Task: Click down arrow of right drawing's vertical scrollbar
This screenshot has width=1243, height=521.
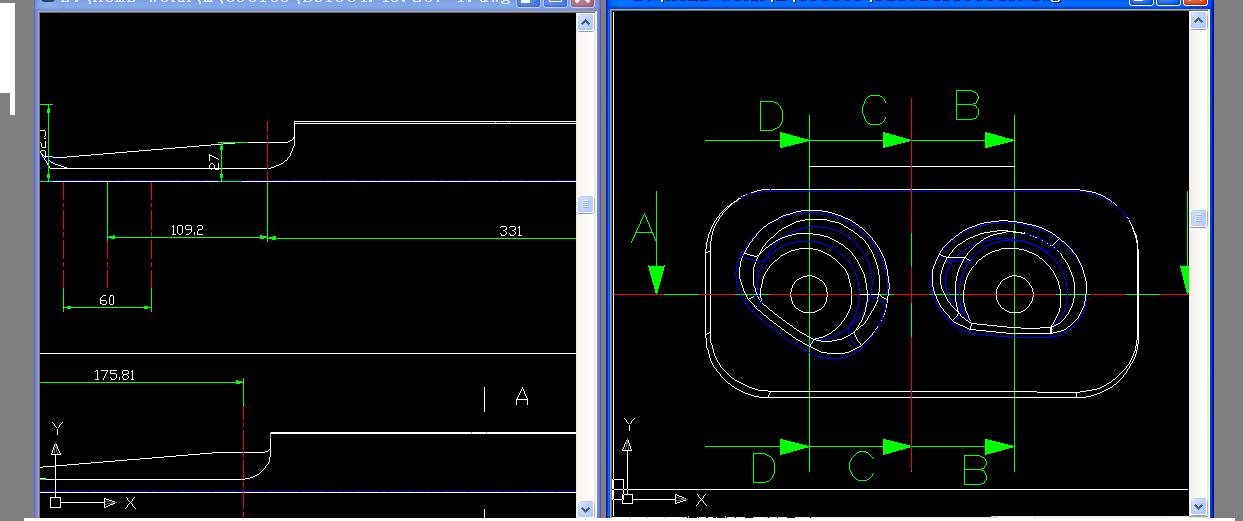Action: coord(1199,508)
